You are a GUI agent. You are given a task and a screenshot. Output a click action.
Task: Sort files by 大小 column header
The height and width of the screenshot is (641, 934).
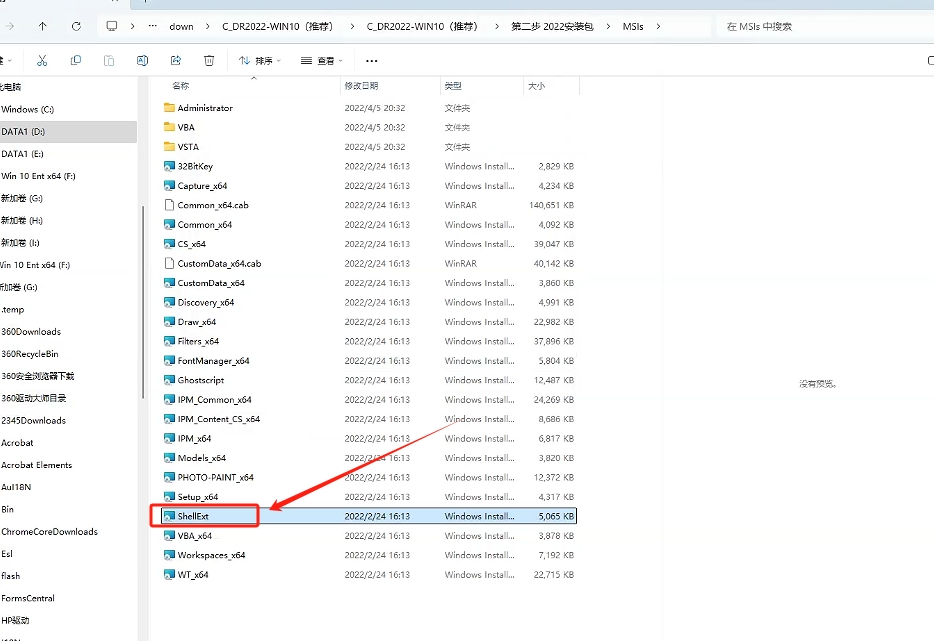[536, 87]
